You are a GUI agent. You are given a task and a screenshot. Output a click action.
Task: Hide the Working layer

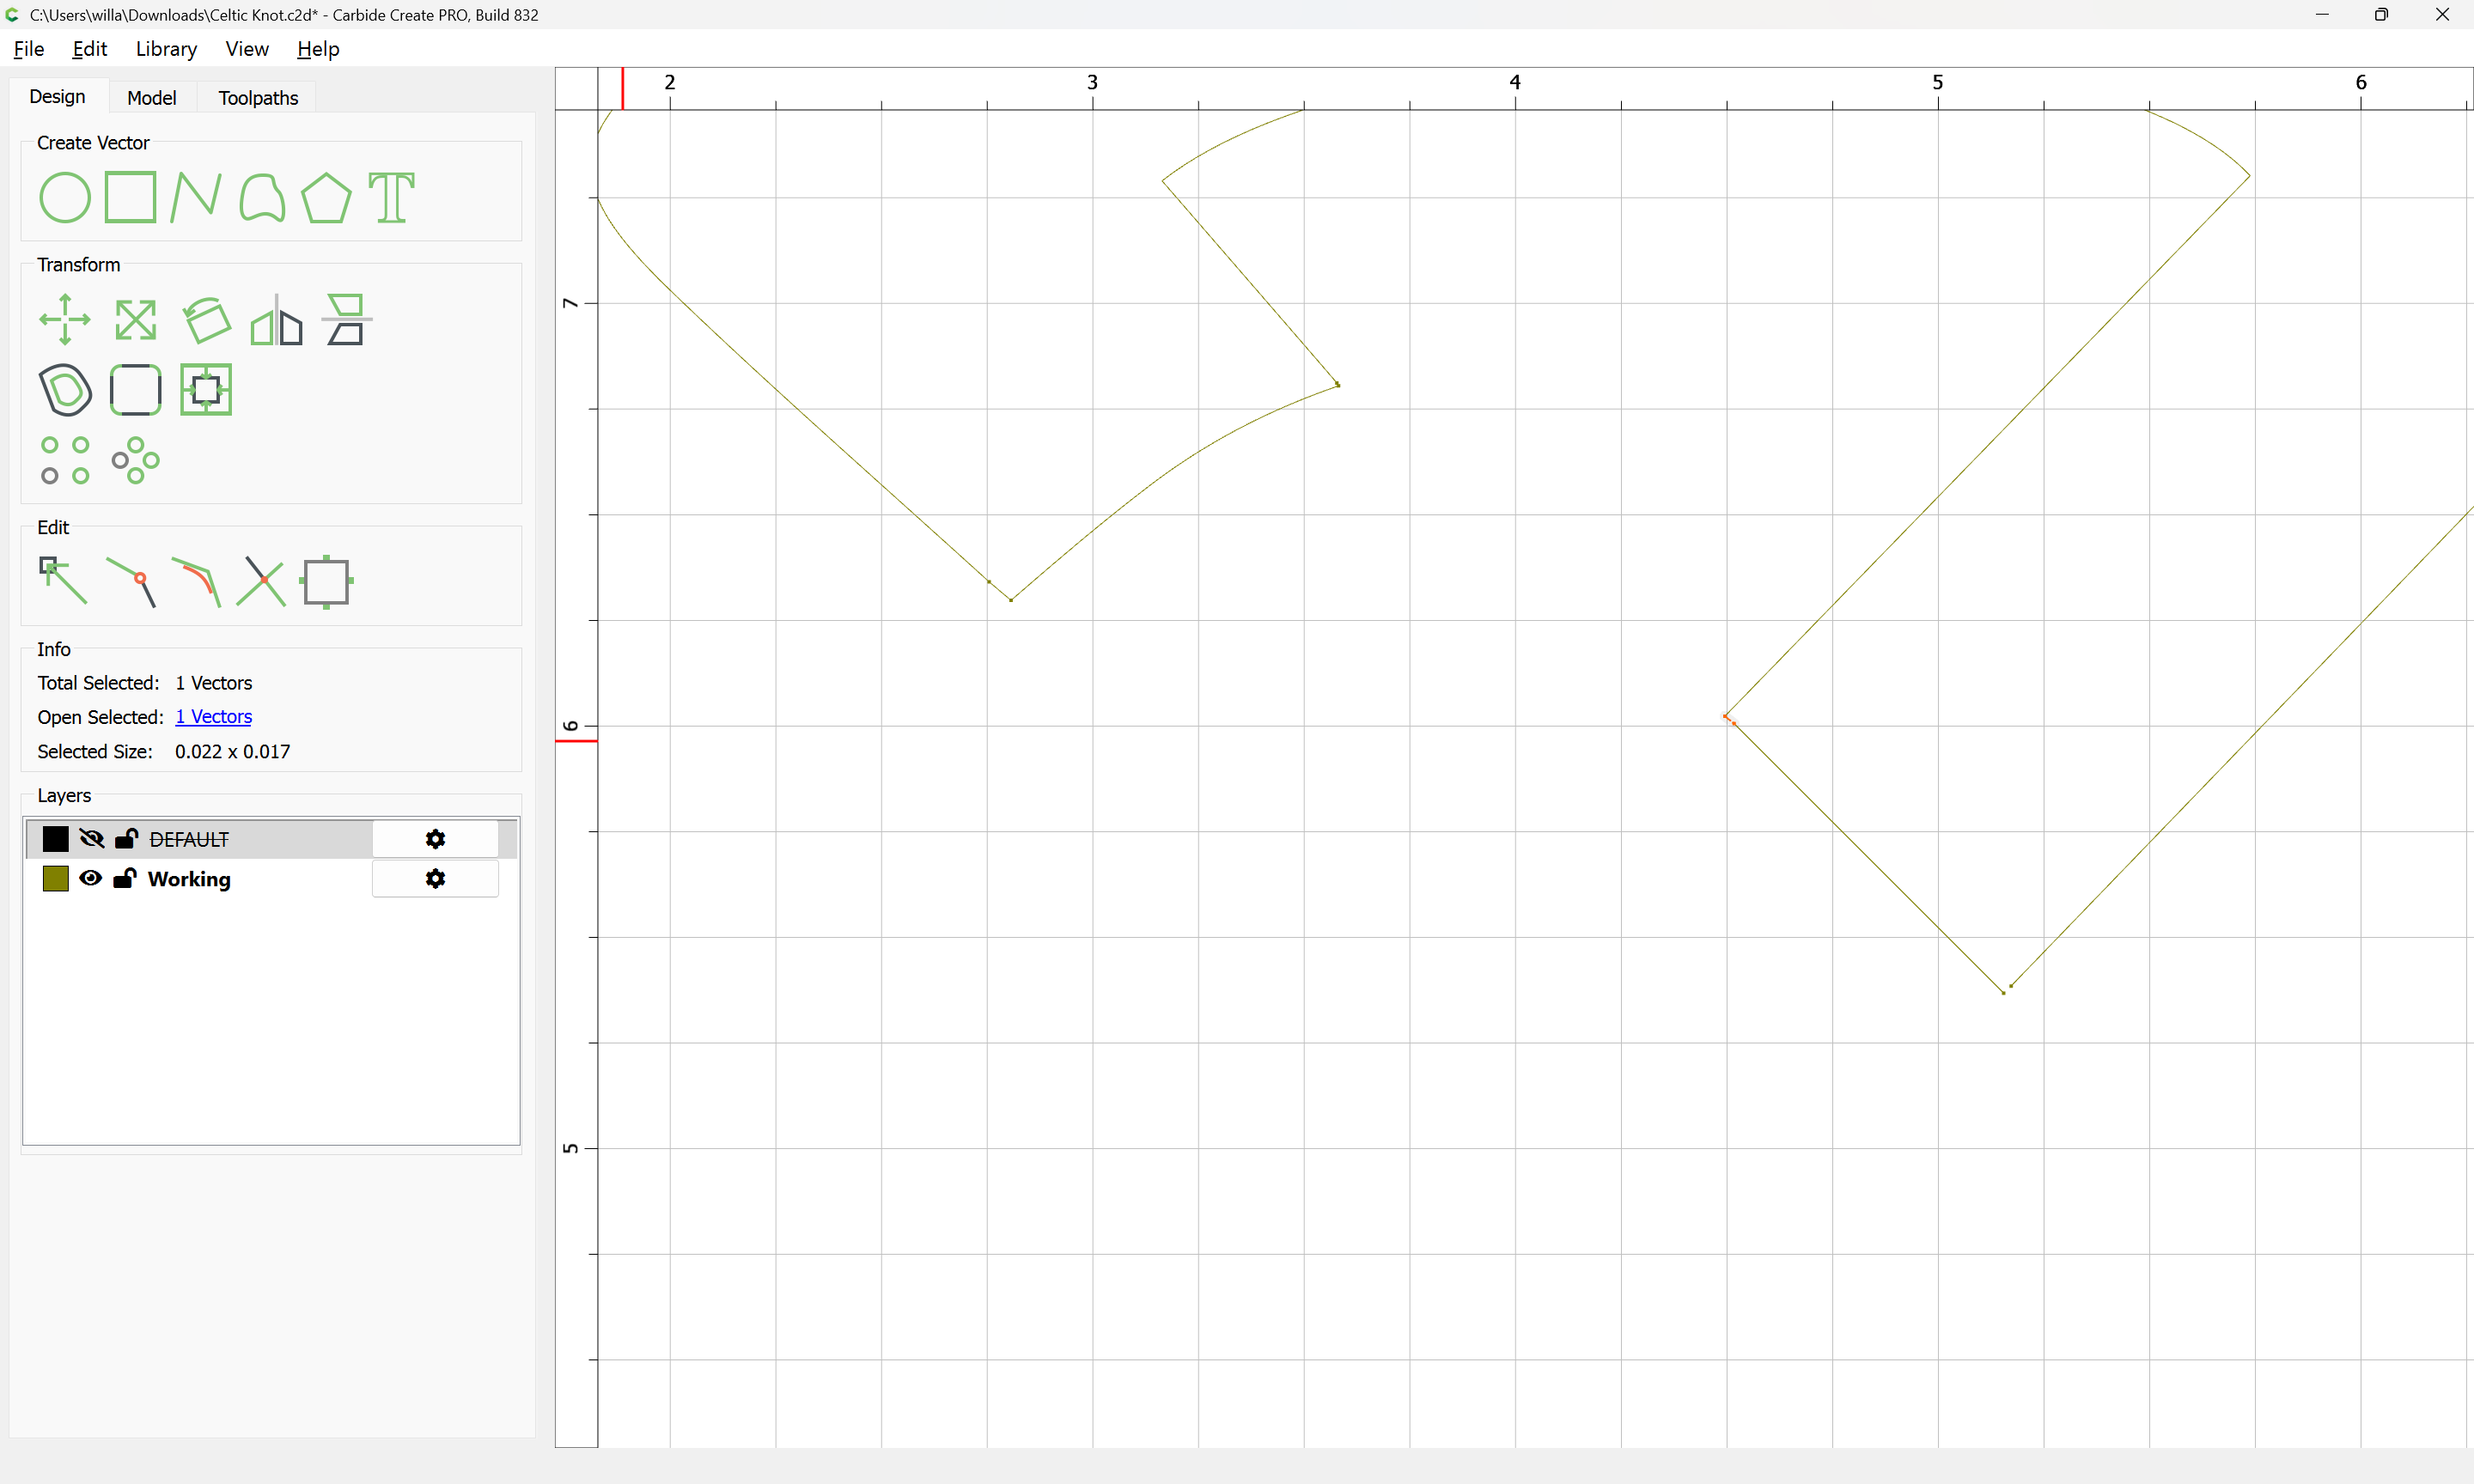point(91,878)
